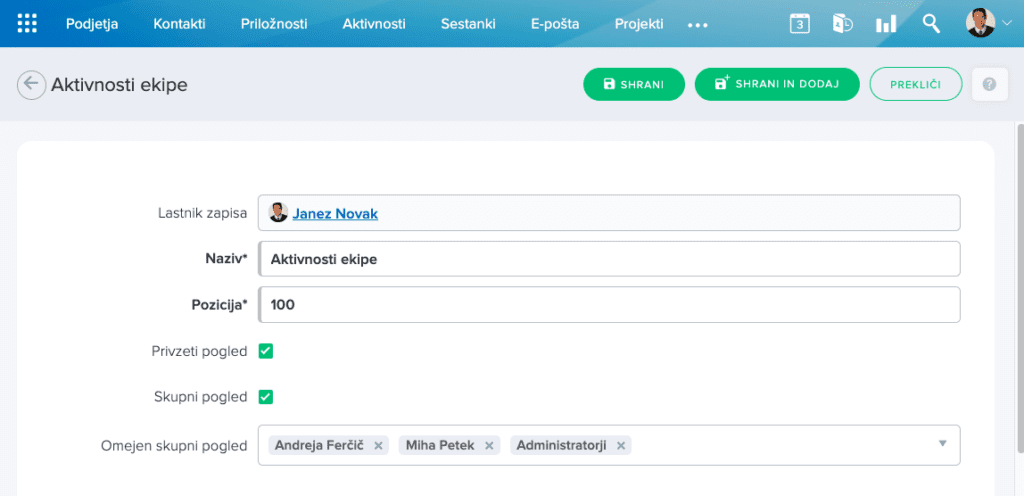
Task: Expand the user menu chevron
Action: click(1006, 23)
